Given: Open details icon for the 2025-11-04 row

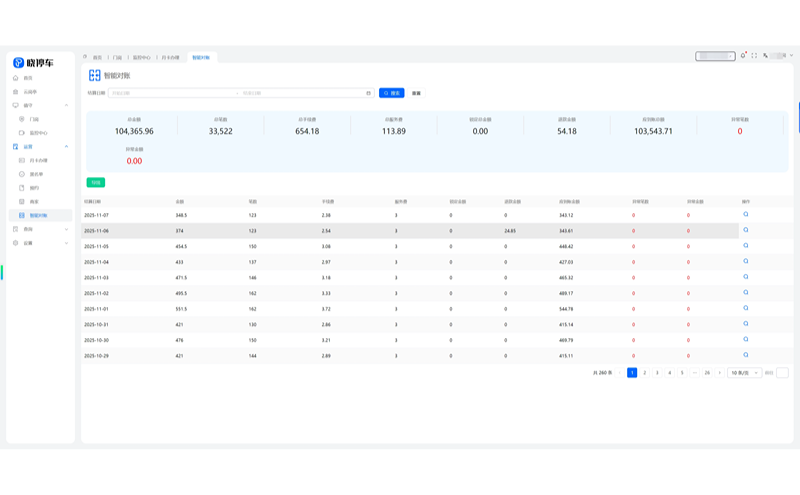Looking at the screenshot, I should tap(745, 261).
